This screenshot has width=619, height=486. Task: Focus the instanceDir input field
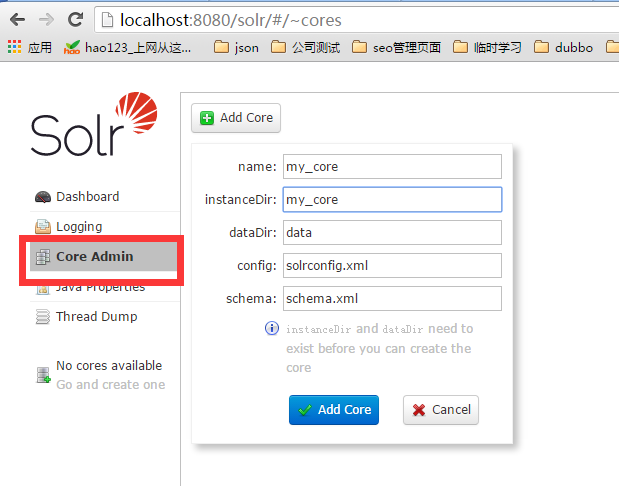pos(392,199)
